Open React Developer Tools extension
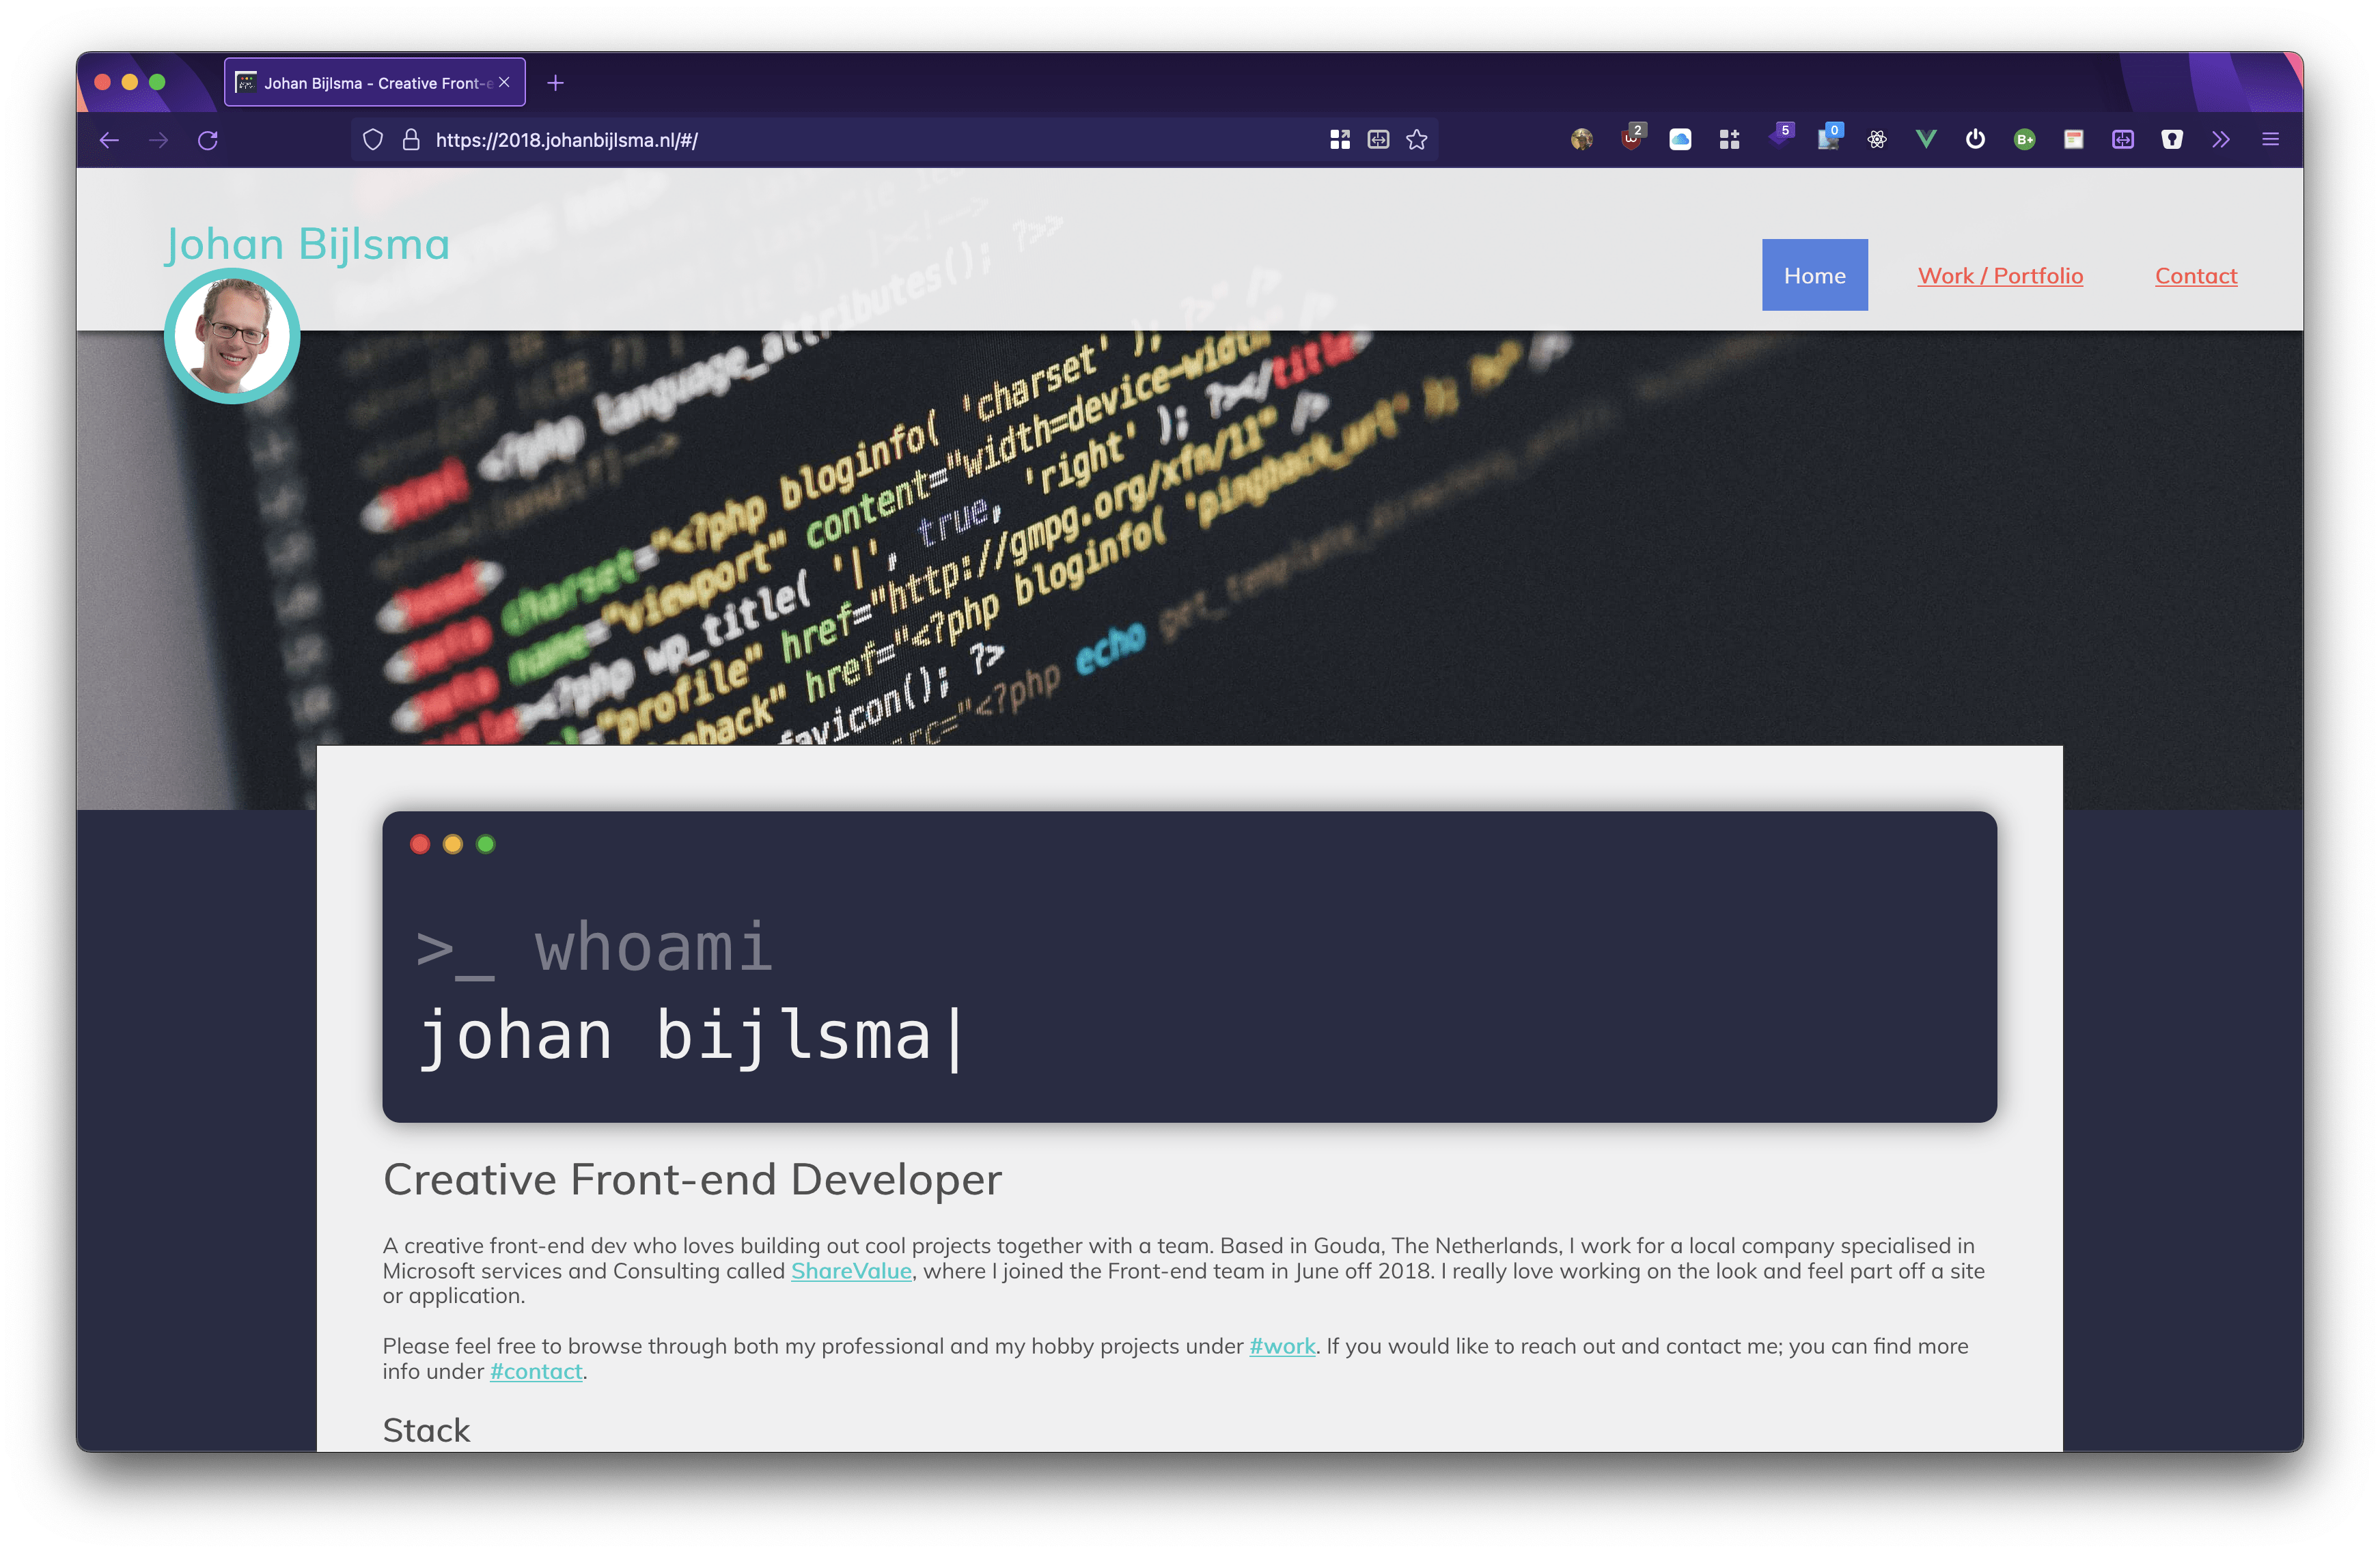This screenshot has height=1553, width=2380. coord(1877,140)
